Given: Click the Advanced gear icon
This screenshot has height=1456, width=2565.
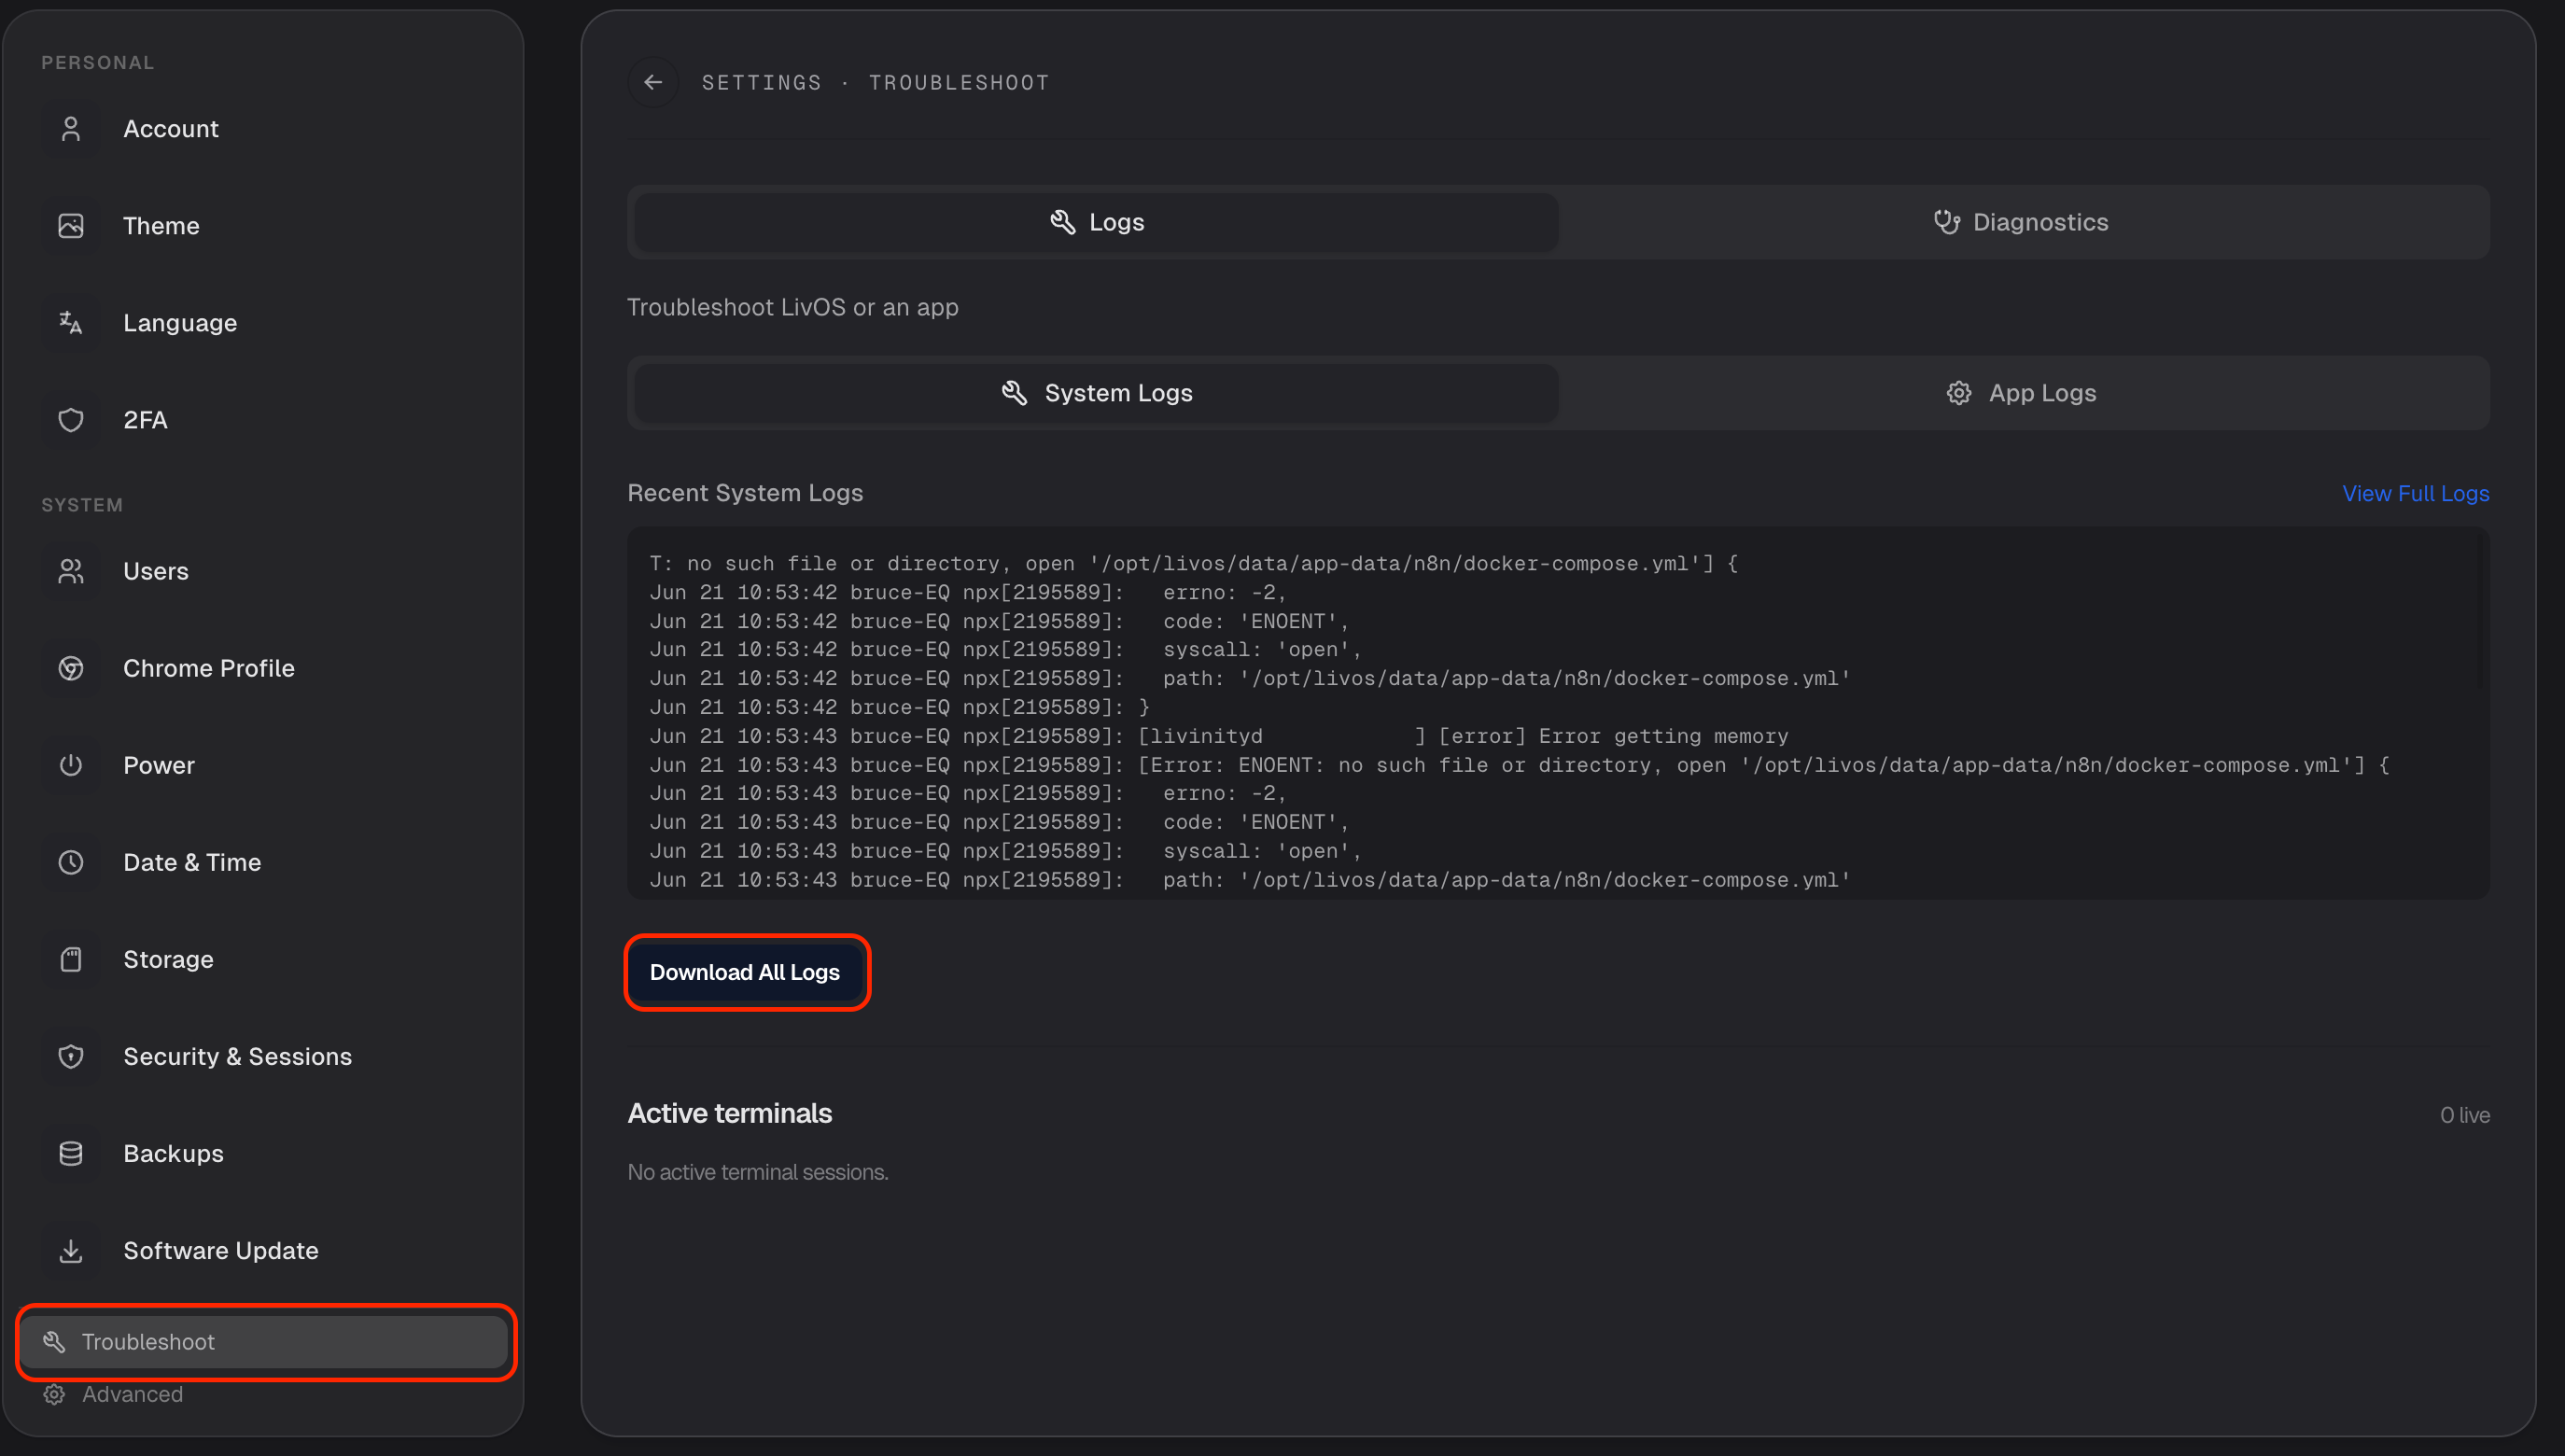Looking at the screenshot, I should pos(54,1394).
